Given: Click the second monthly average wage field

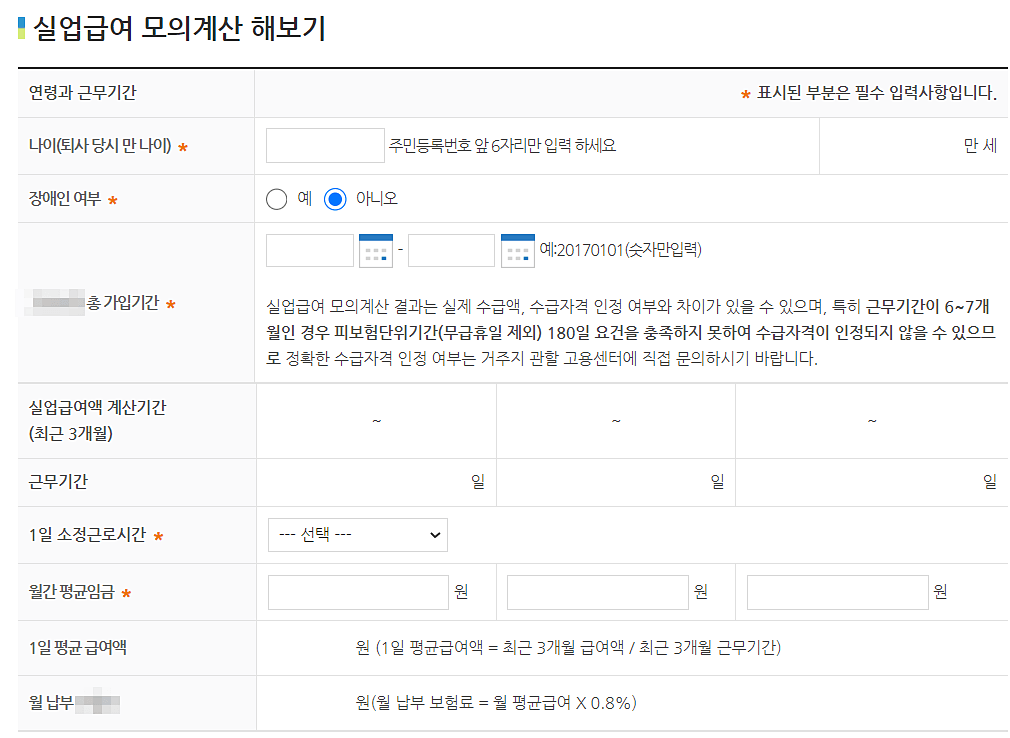Looking at the screenshot, I should tap(597, 591).
